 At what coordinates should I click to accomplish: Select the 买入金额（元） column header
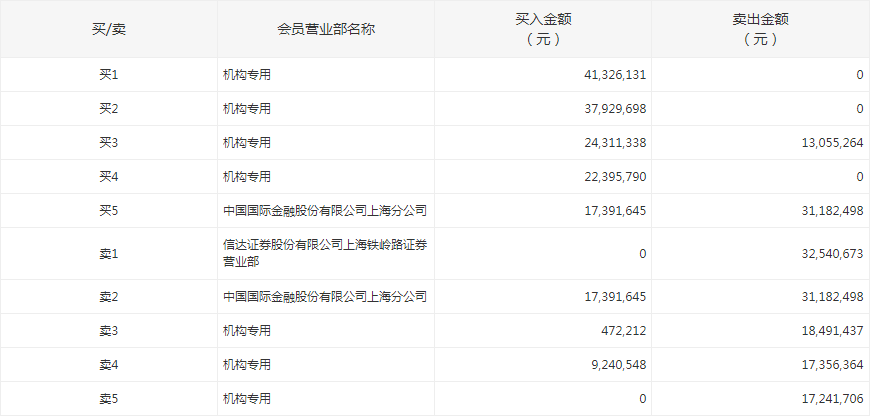pyautogui.click(x=543, y=29)
